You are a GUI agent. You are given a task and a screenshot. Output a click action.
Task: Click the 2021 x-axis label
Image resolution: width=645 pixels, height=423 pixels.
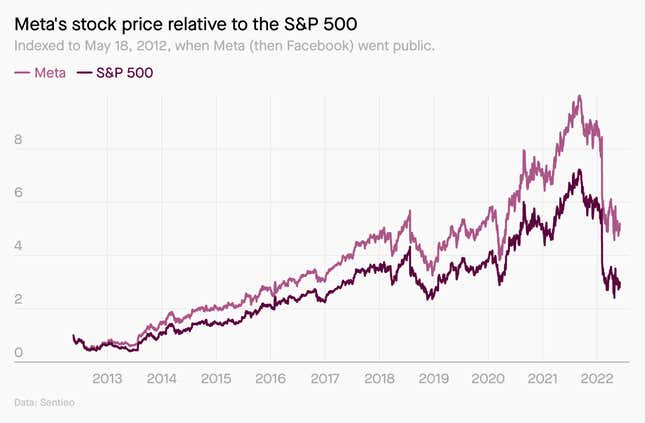pos(543,379)
